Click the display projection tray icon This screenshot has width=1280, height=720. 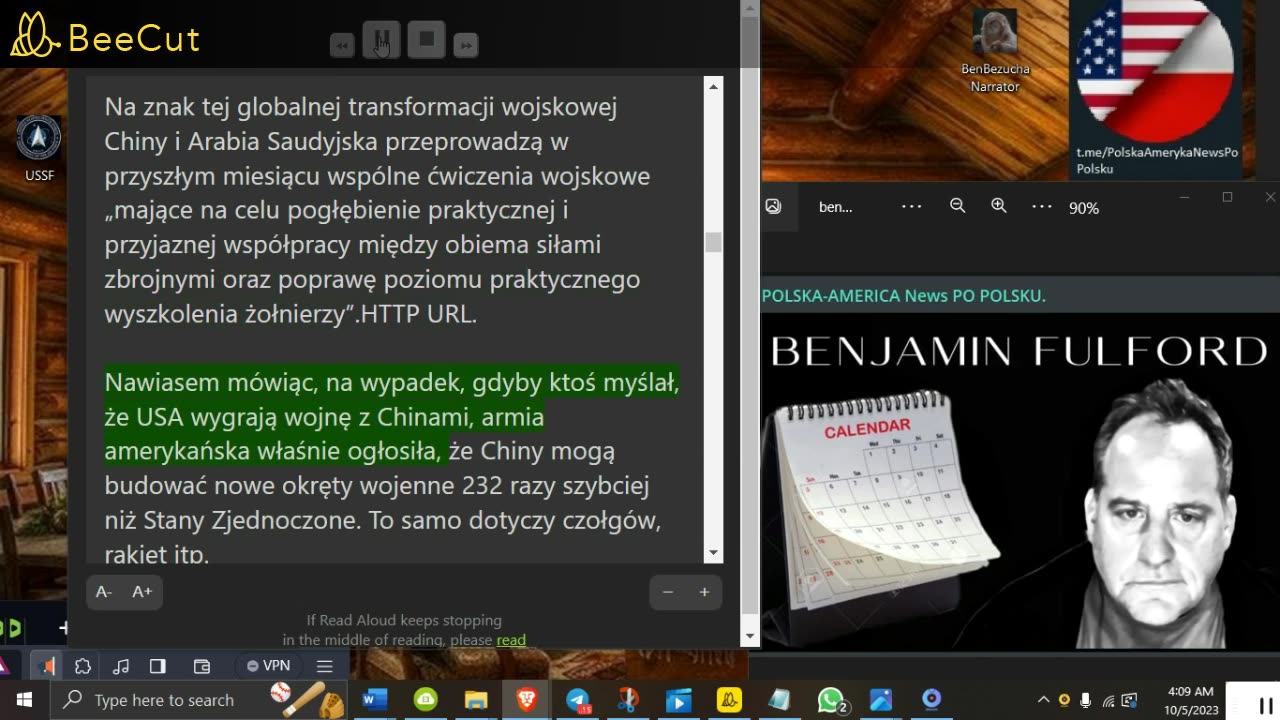1129,700
